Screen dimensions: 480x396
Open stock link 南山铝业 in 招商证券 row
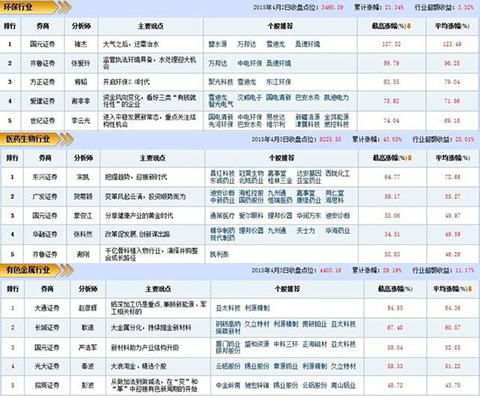[343, 385]
